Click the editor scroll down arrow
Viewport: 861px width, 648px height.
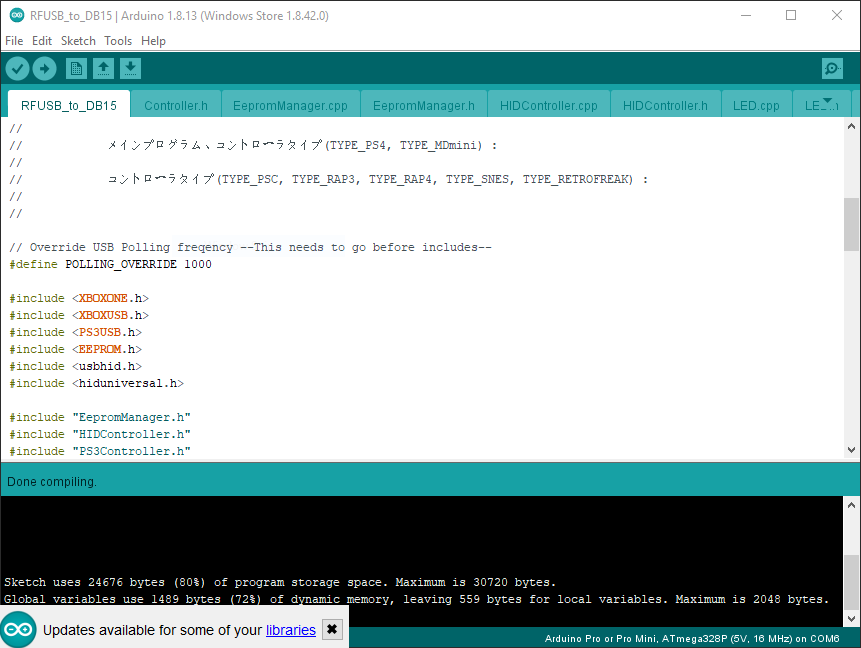tap(851, 450)
